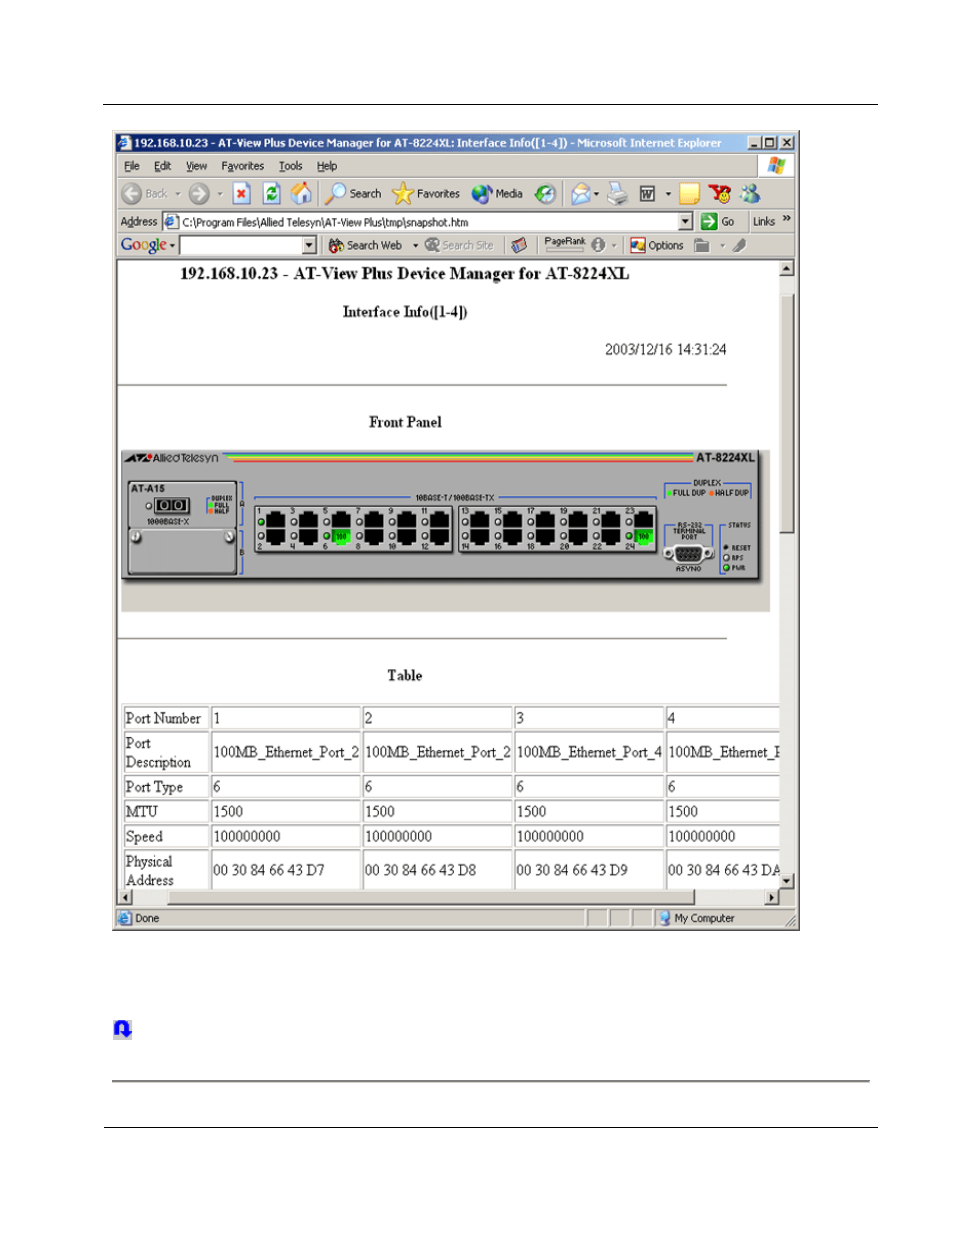
Task: Click the timestamp '2003/12/16 14:31:24'
Action: (665, 349)
